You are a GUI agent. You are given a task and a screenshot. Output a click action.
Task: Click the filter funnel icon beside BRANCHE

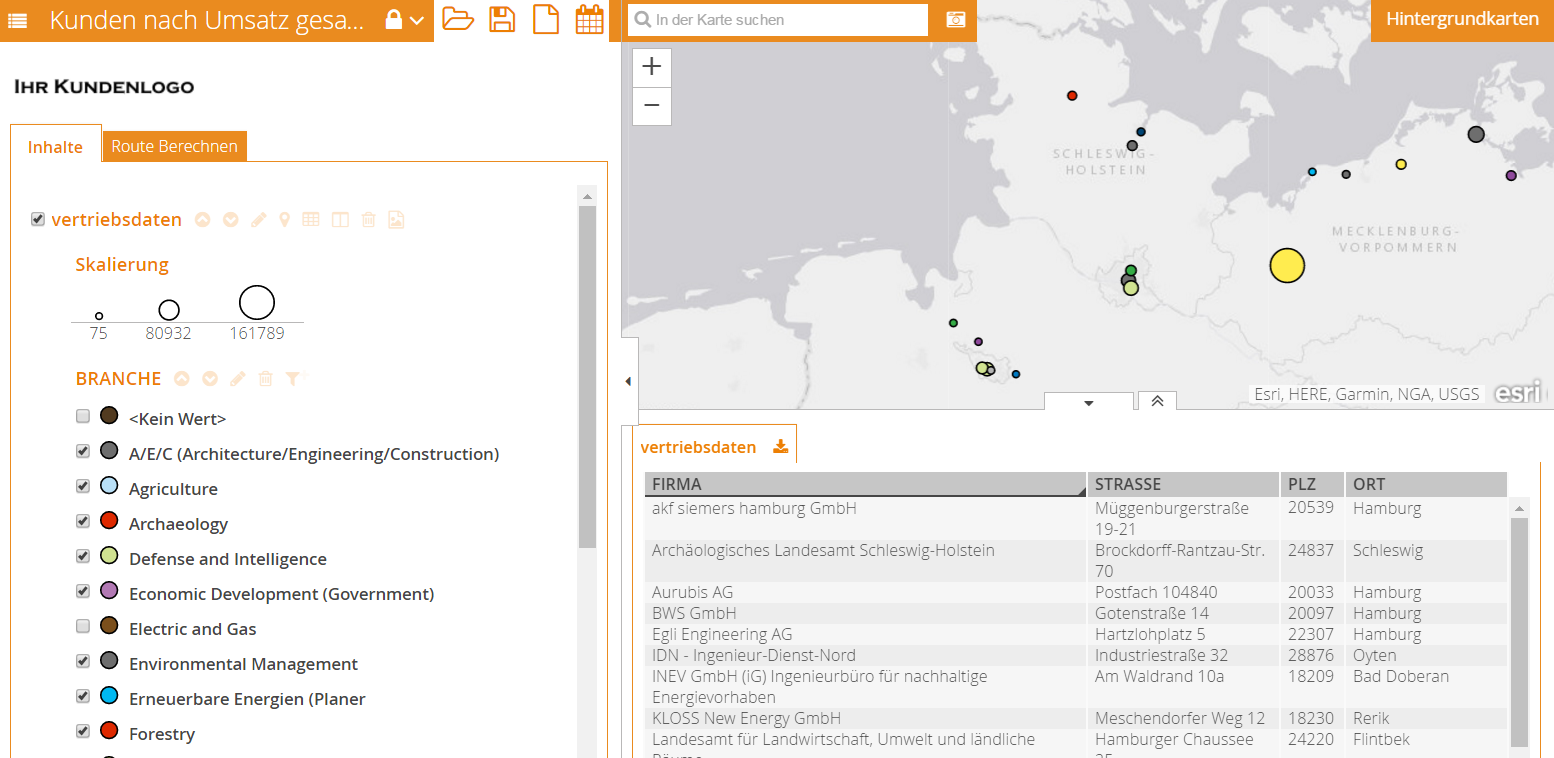point(292,379)
